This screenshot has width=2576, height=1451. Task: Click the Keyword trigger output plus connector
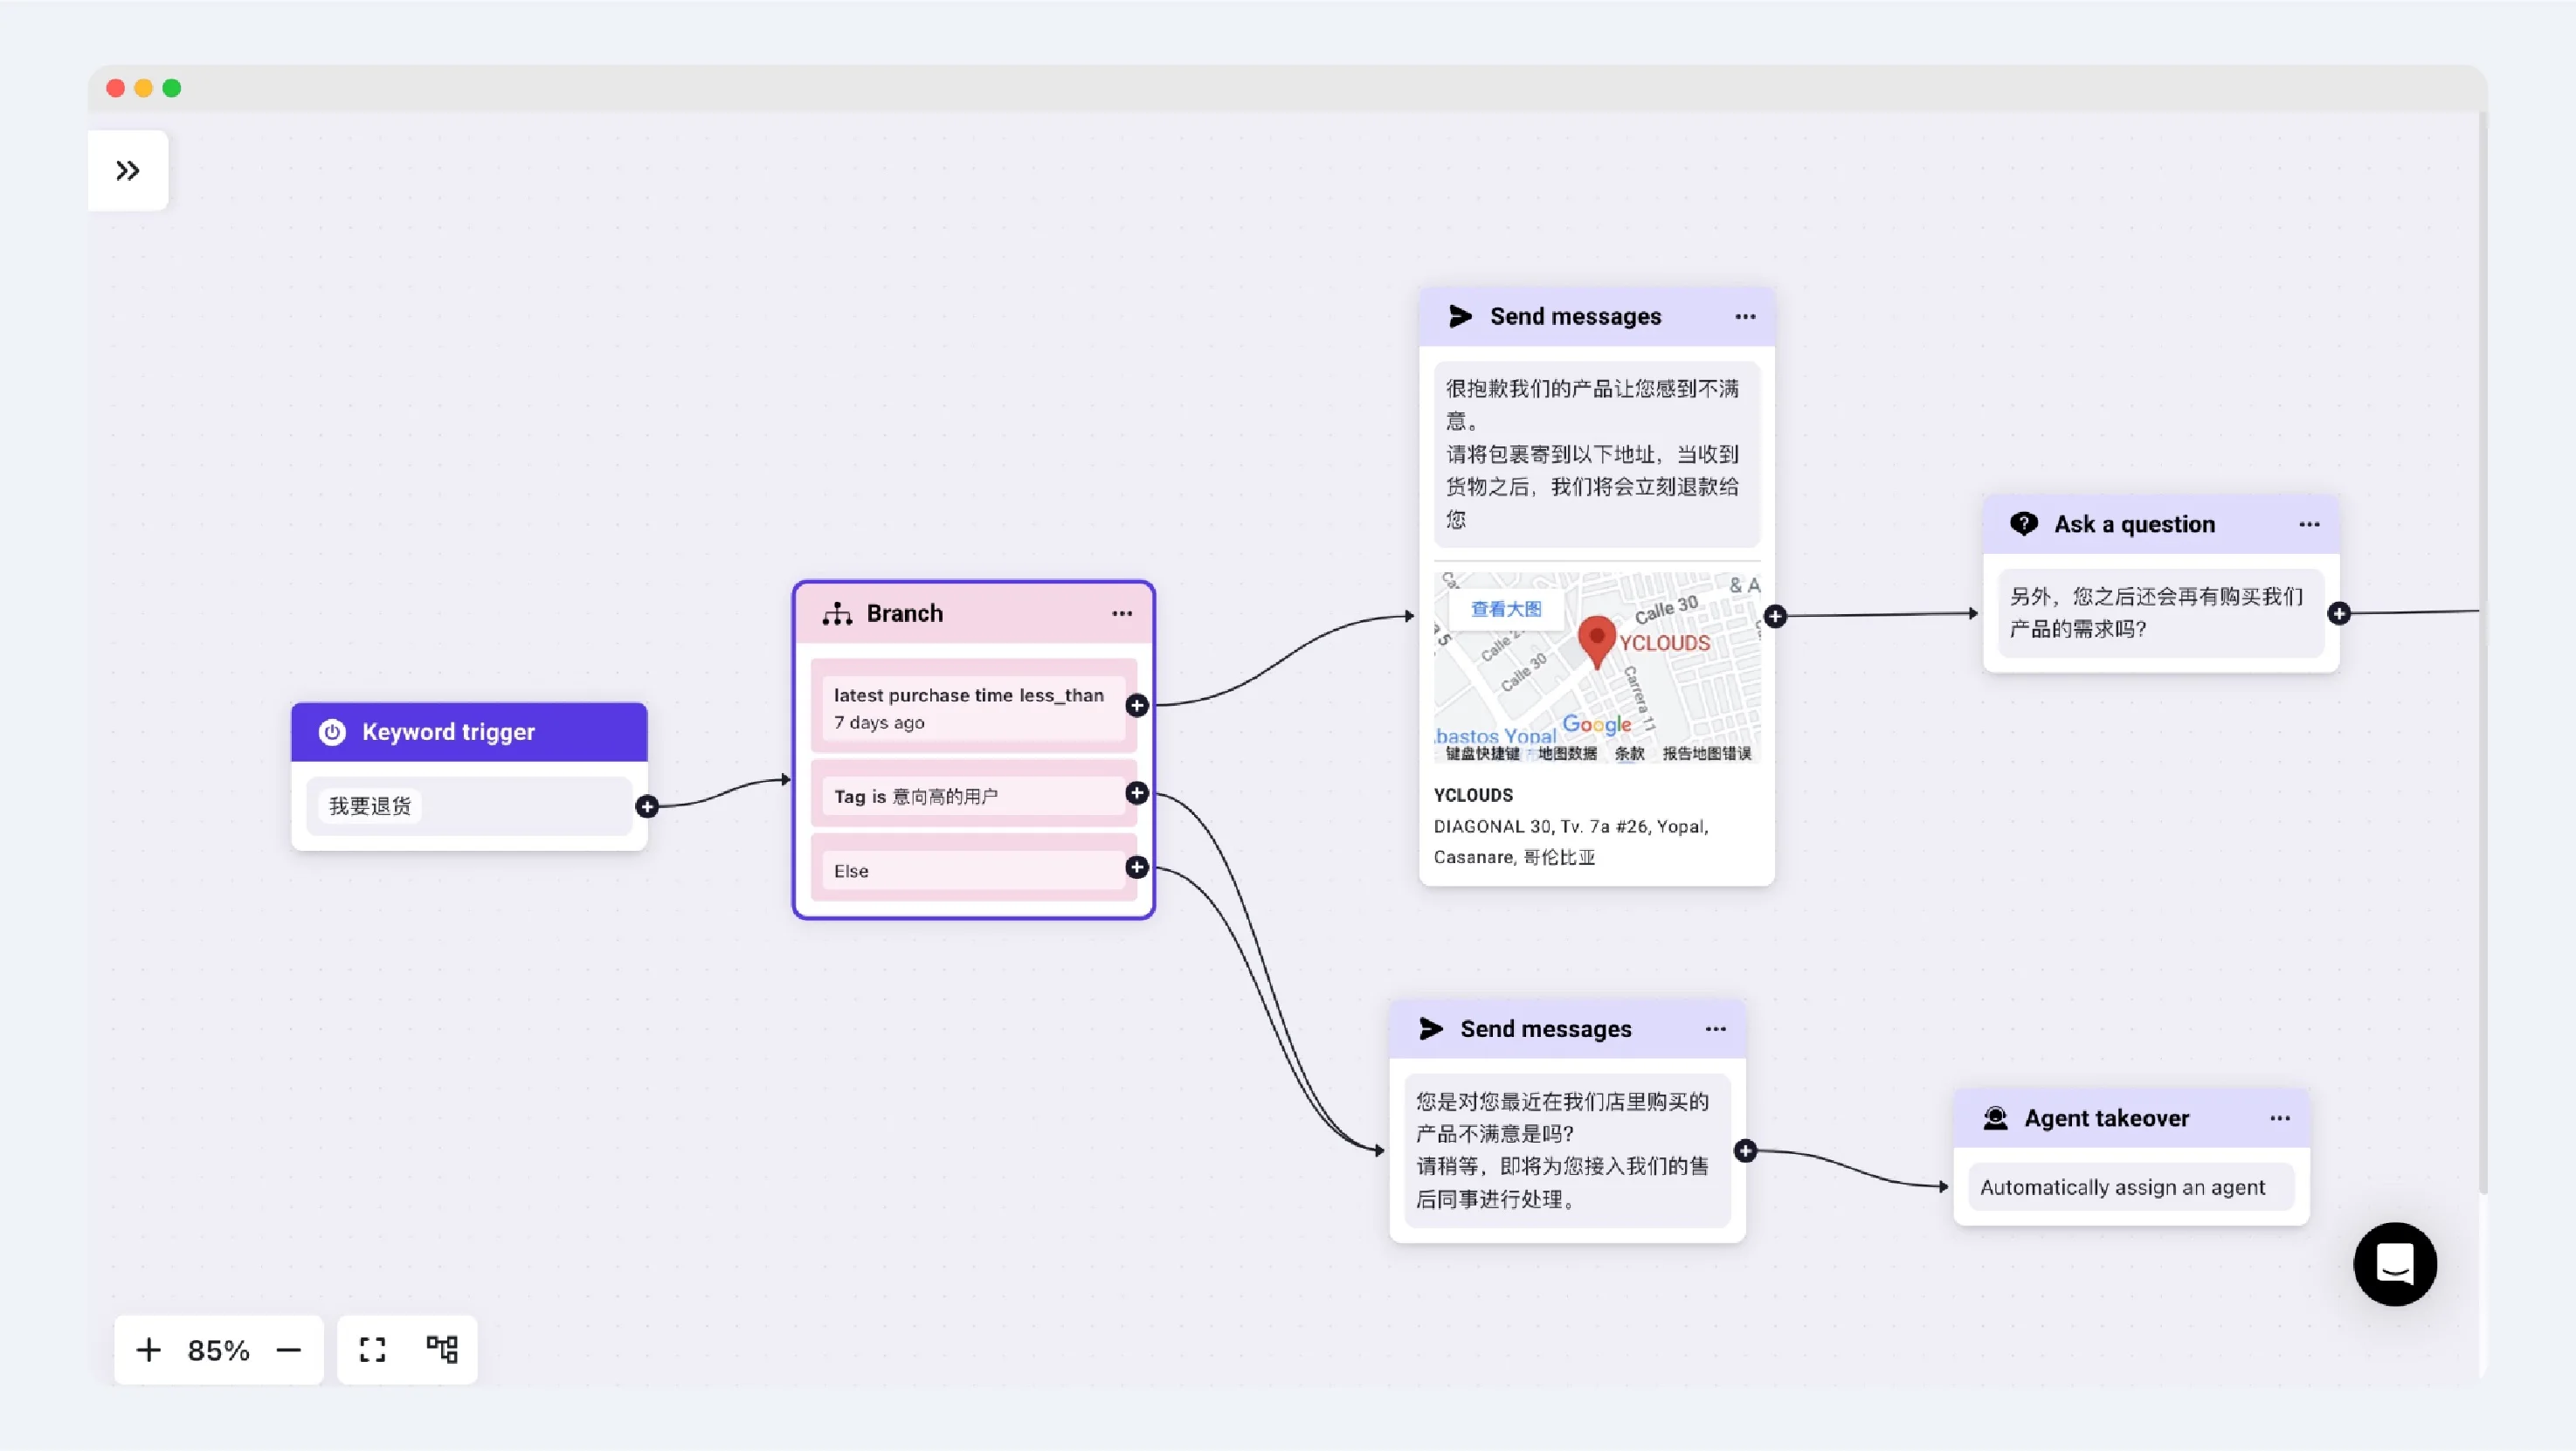click(648, 806)
